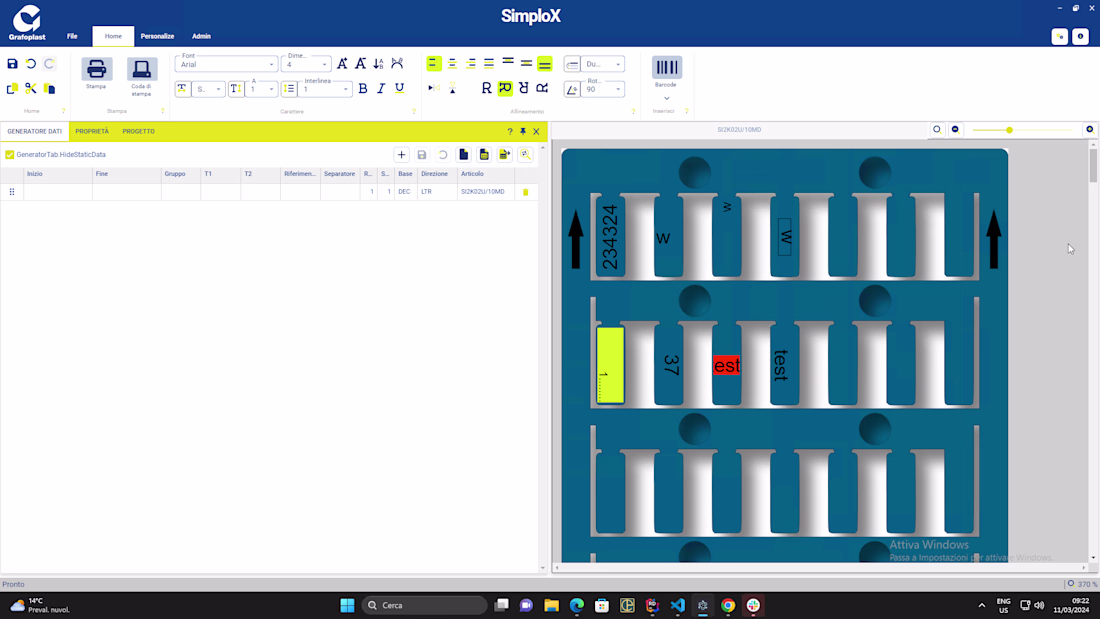
Task: Select the Home ribbon tab
Action: (113, 36)
